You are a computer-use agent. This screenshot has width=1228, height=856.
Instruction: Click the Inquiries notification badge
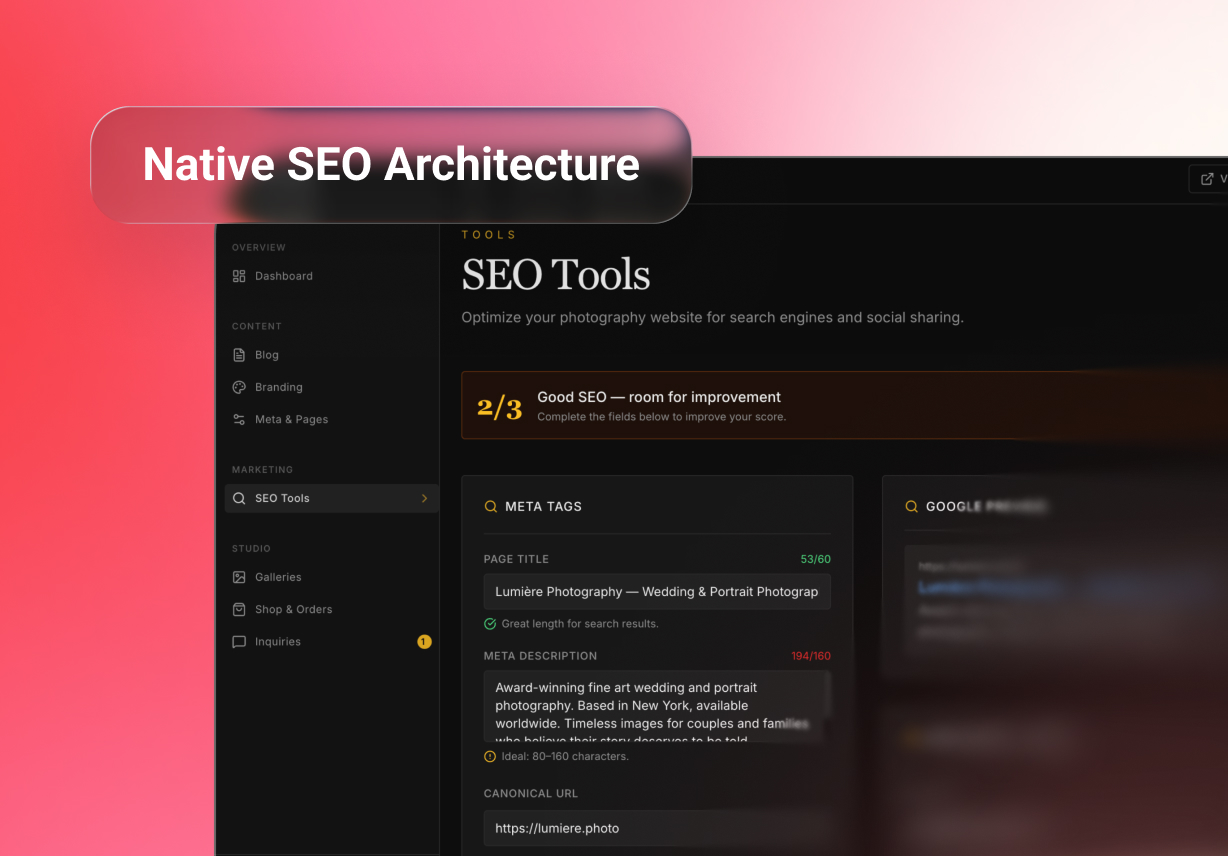424,642
